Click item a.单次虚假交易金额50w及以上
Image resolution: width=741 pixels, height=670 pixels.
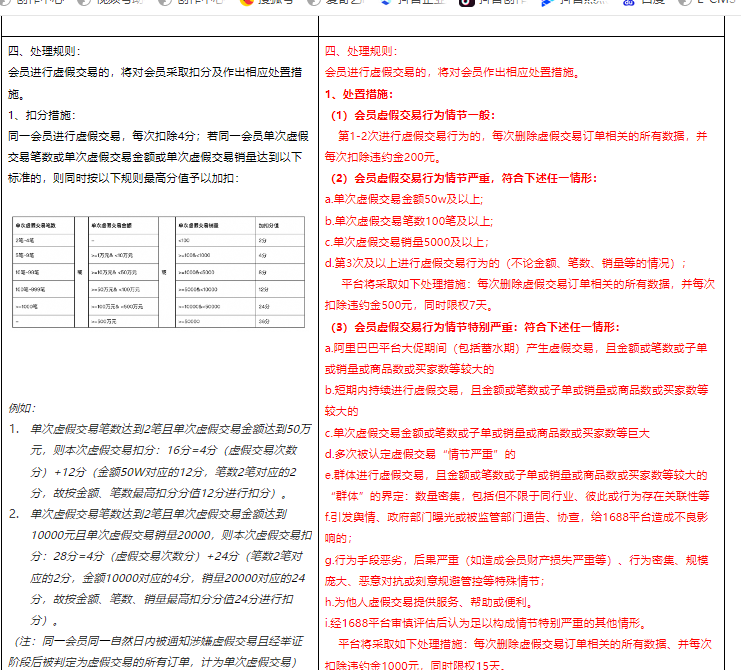(x=404, y=199)
